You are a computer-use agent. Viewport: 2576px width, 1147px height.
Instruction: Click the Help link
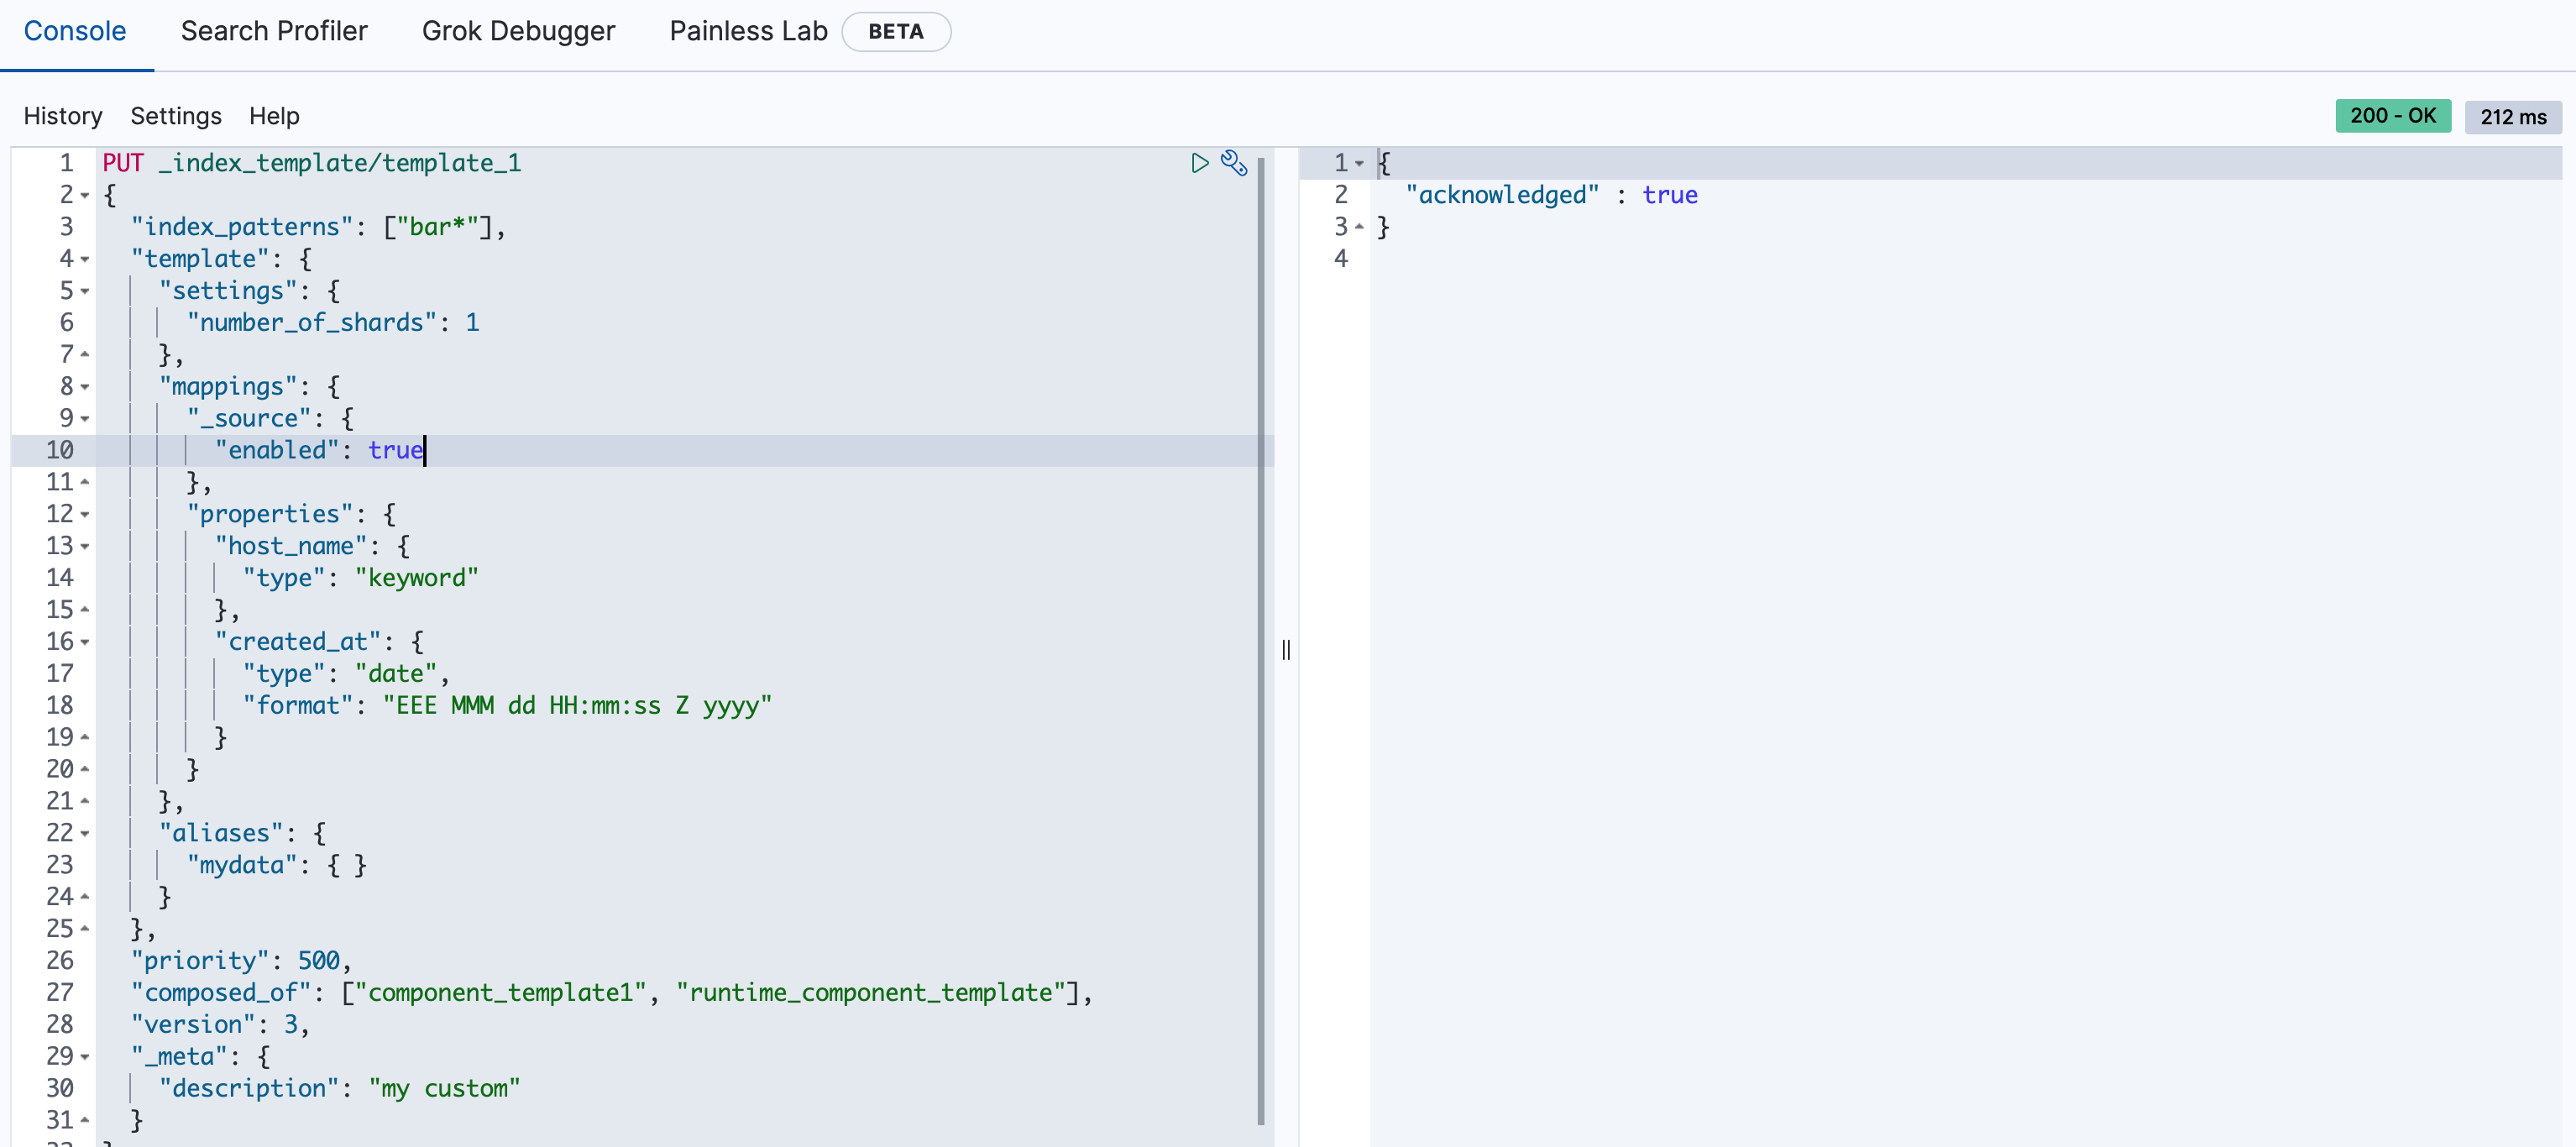(x=274, y=116)
